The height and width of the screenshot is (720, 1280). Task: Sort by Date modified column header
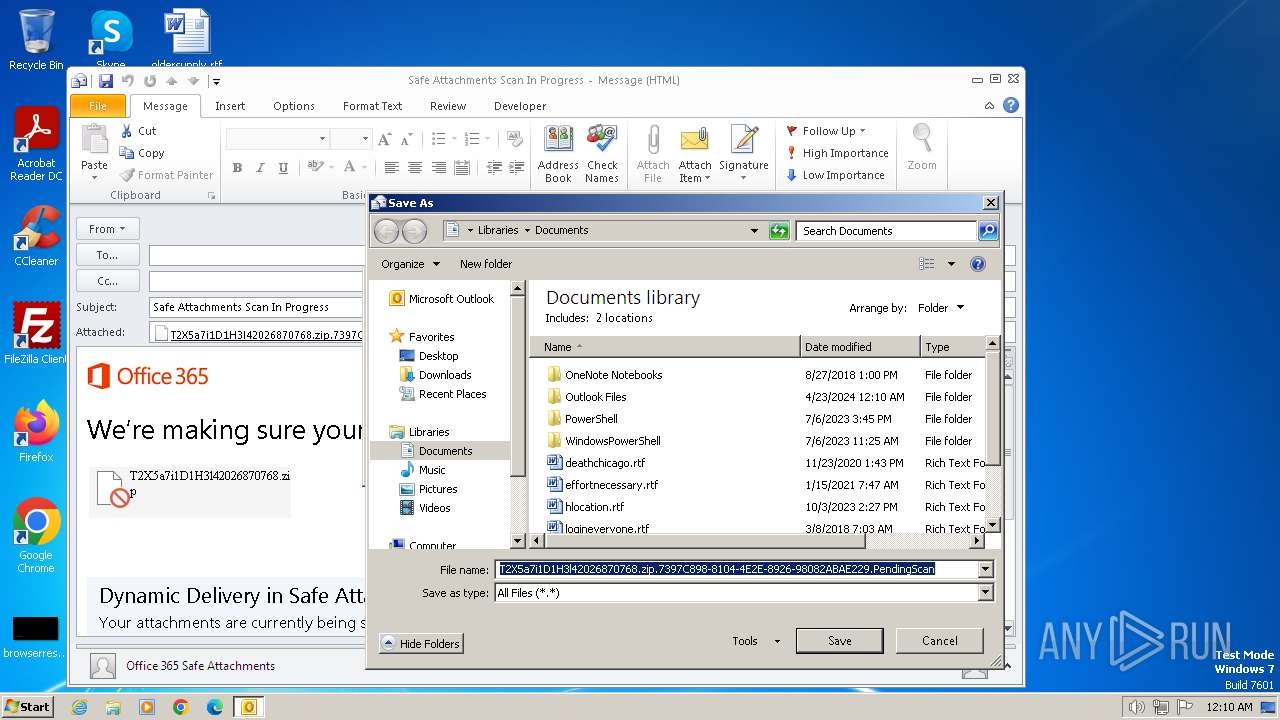tap(860, 347)
